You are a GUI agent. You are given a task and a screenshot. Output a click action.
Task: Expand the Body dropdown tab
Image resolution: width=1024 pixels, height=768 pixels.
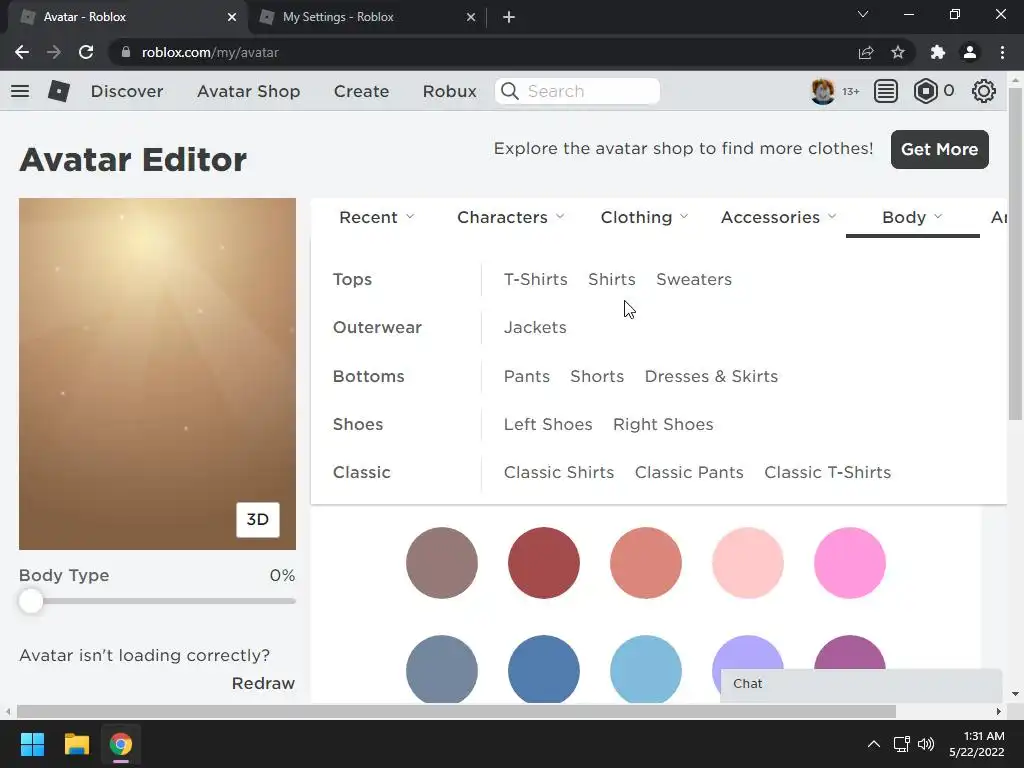pos(912,217)
